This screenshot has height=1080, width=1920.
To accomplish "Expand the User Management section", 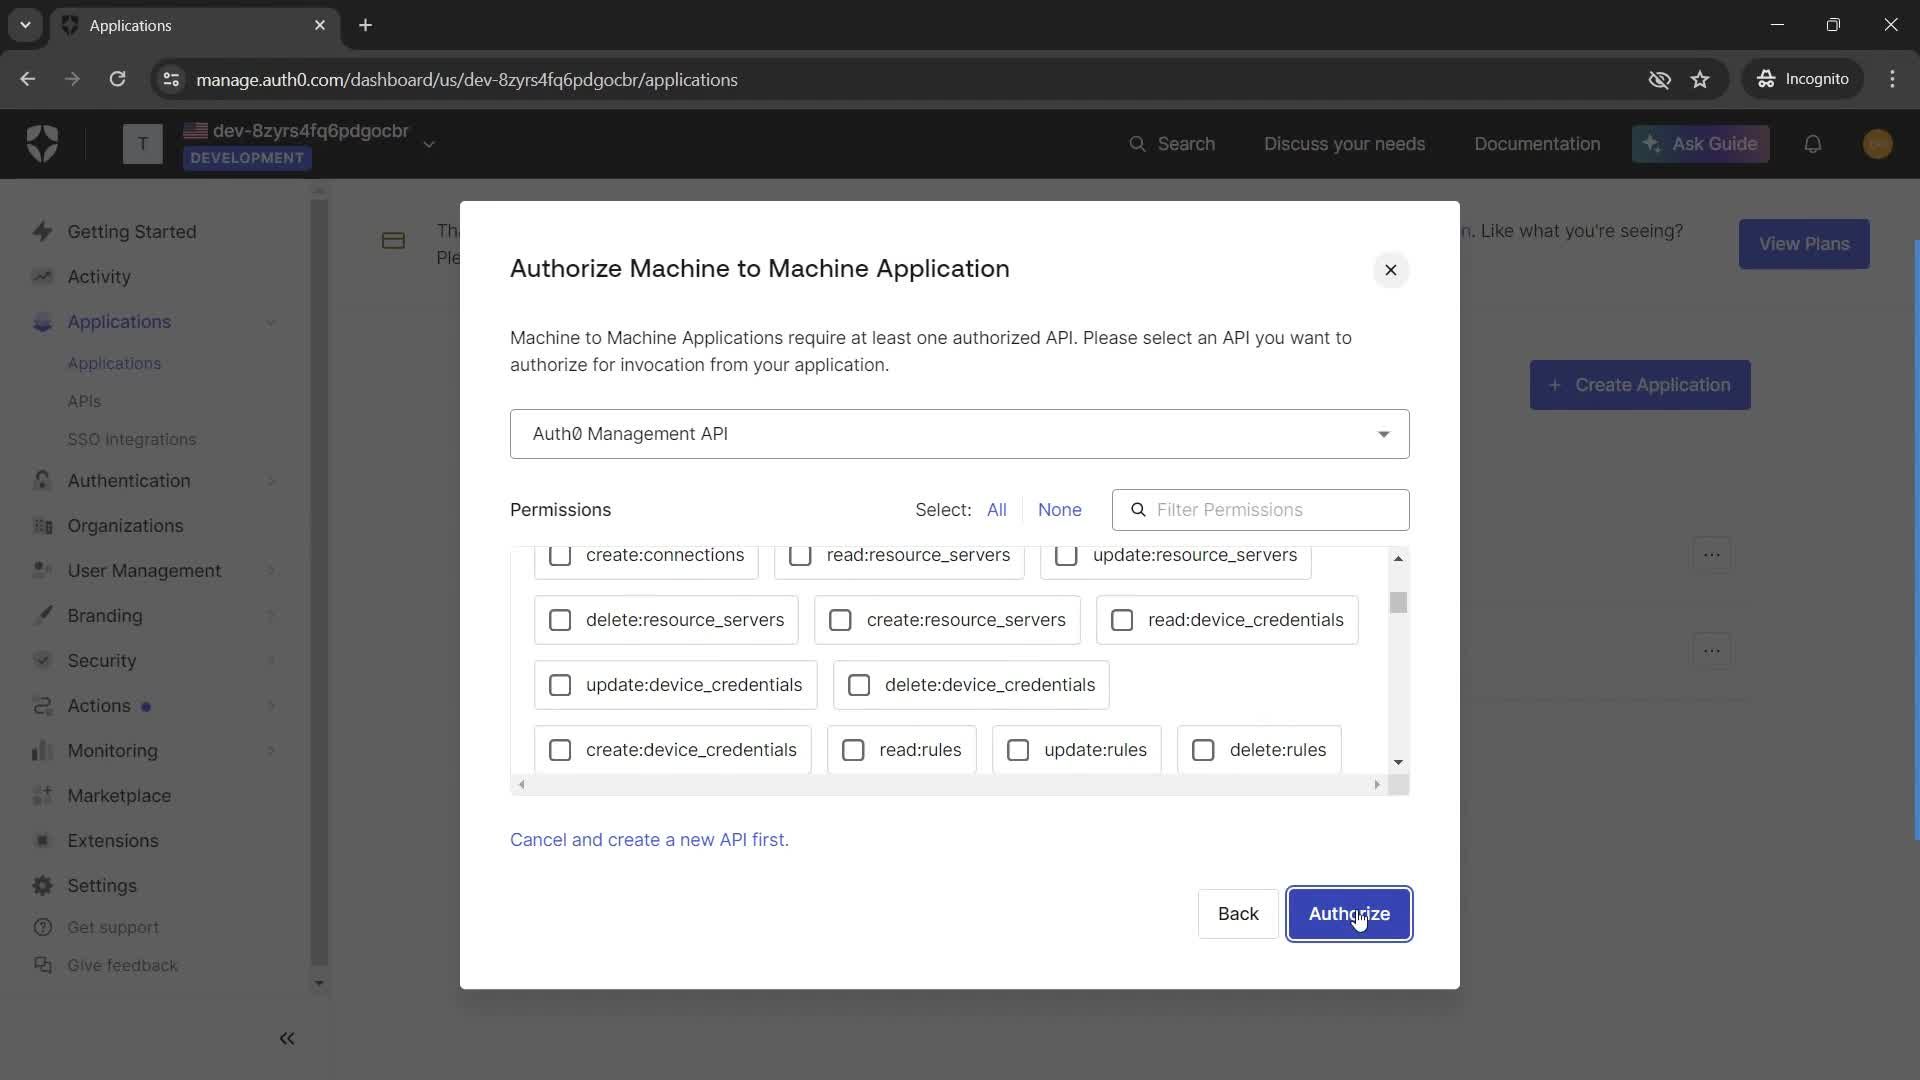I will [x=271, y=571].
